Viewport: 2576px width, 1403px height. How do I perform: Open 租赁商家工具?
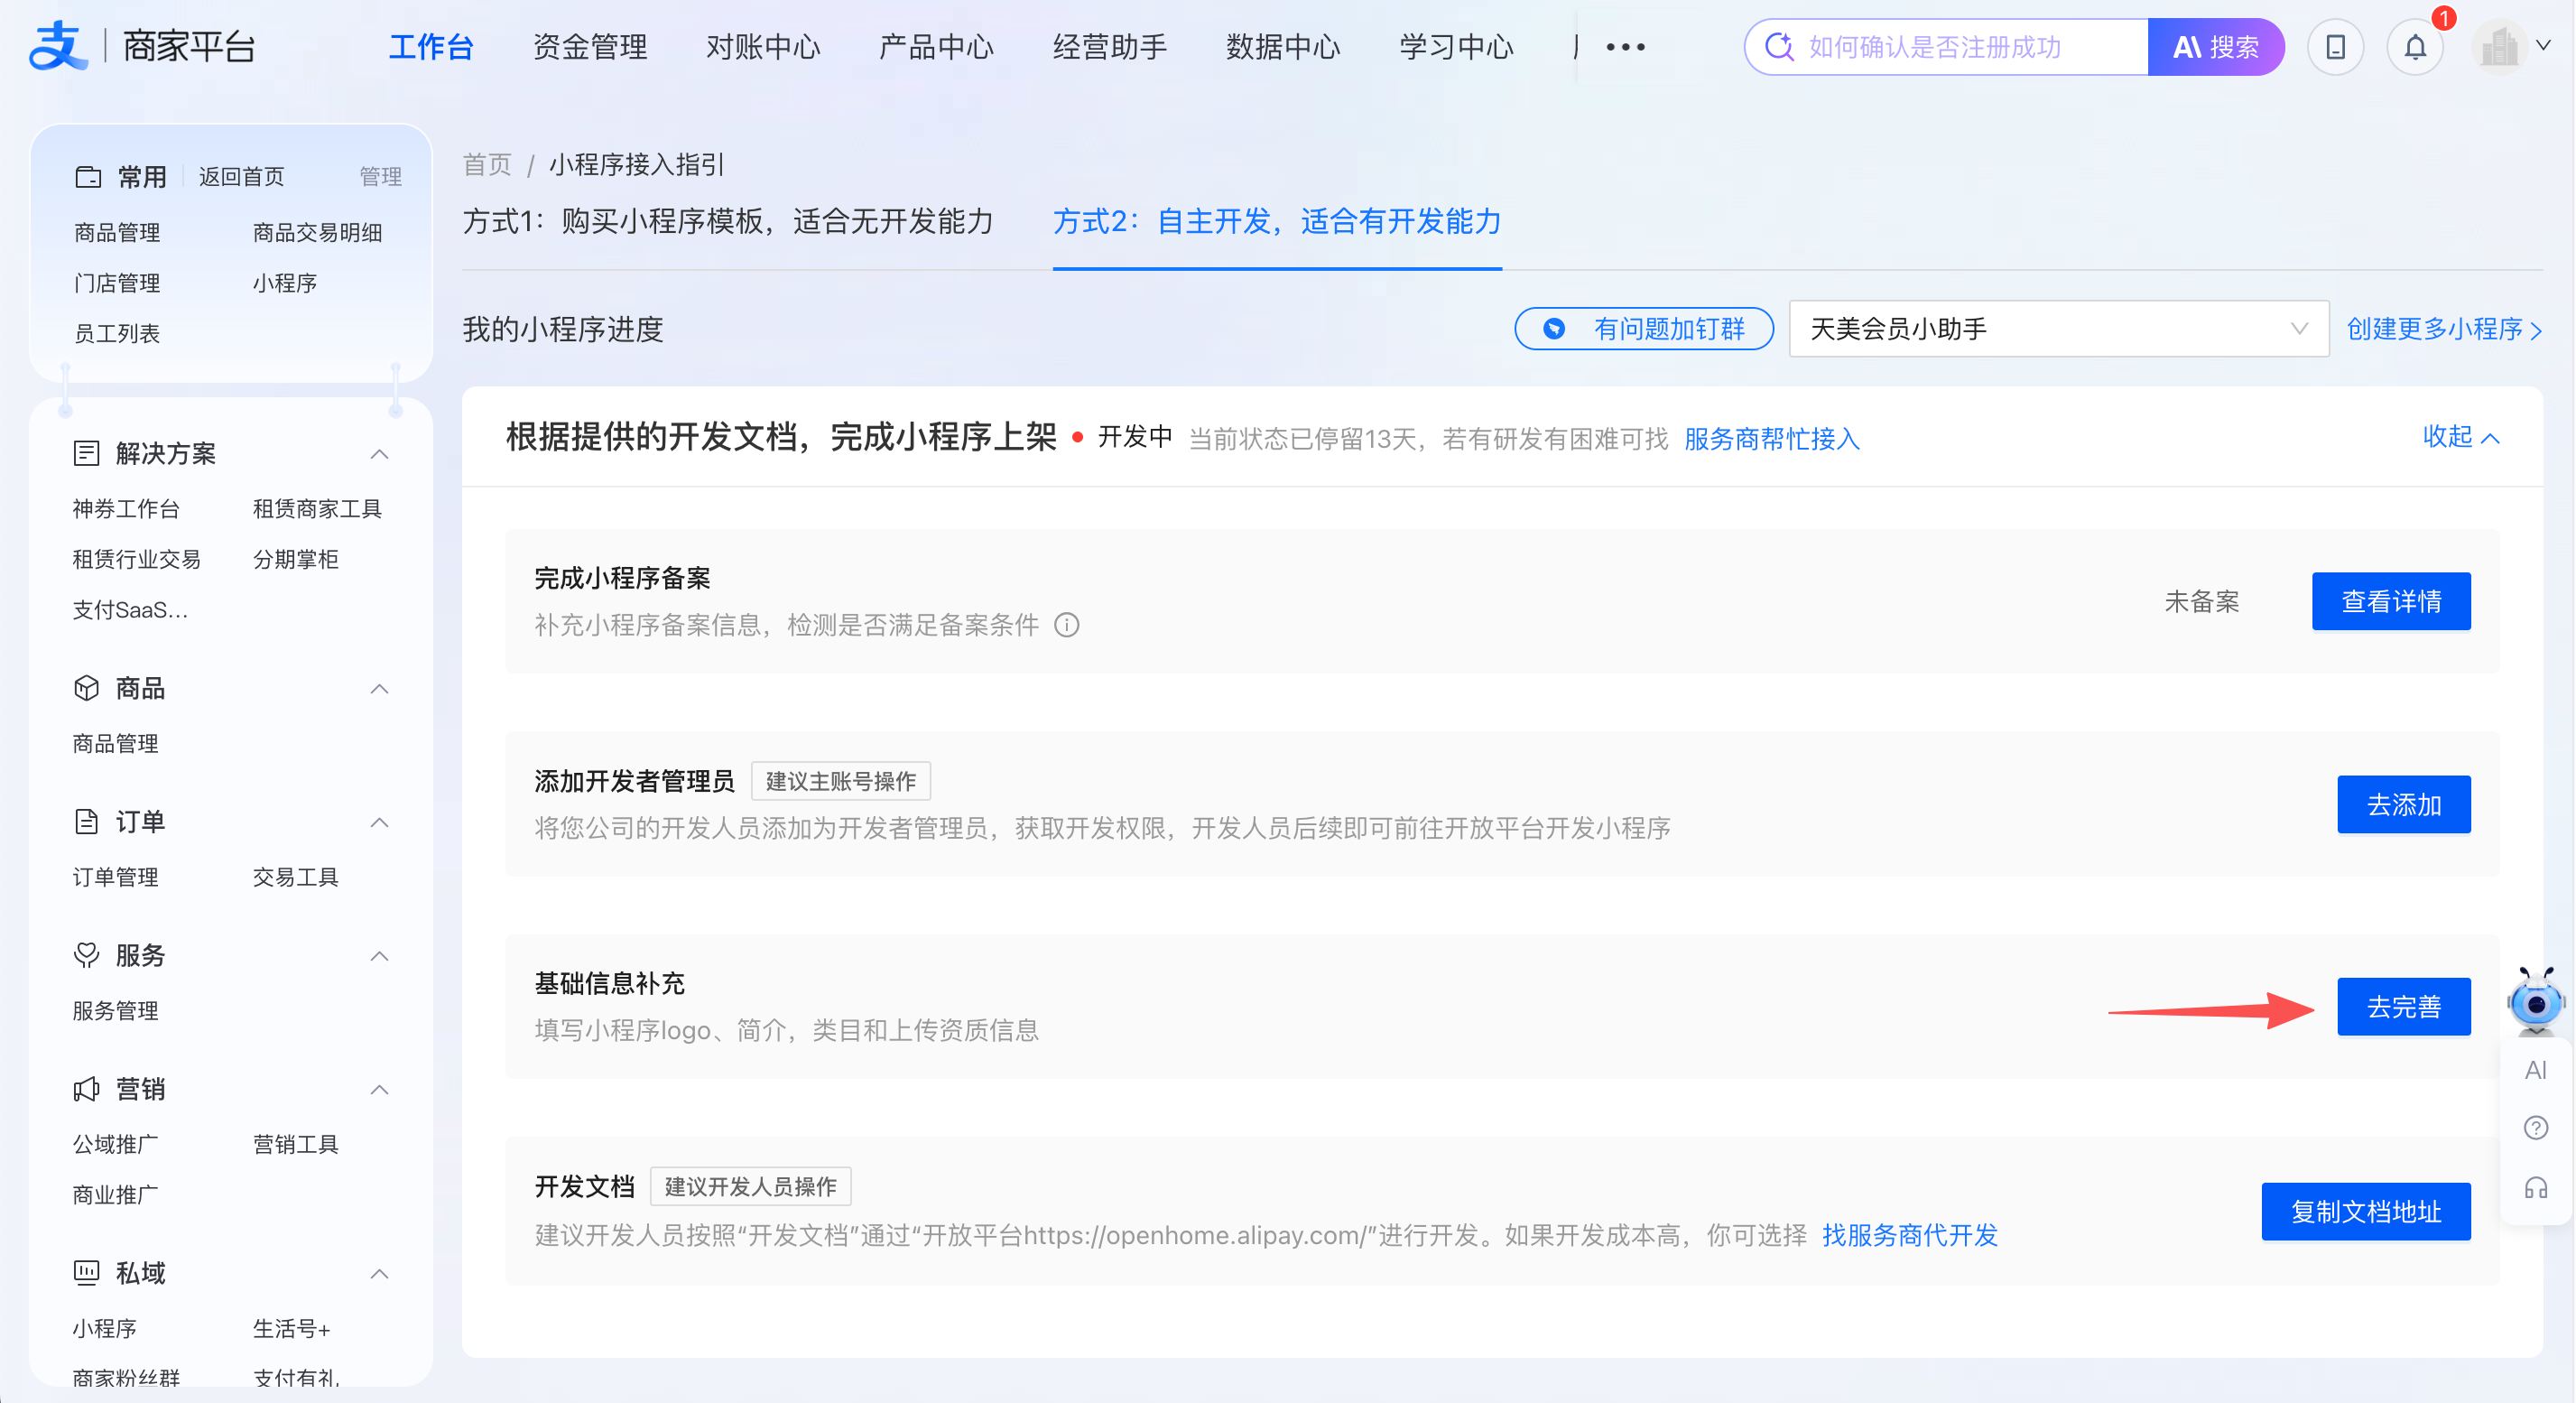(x=317, y=509)
